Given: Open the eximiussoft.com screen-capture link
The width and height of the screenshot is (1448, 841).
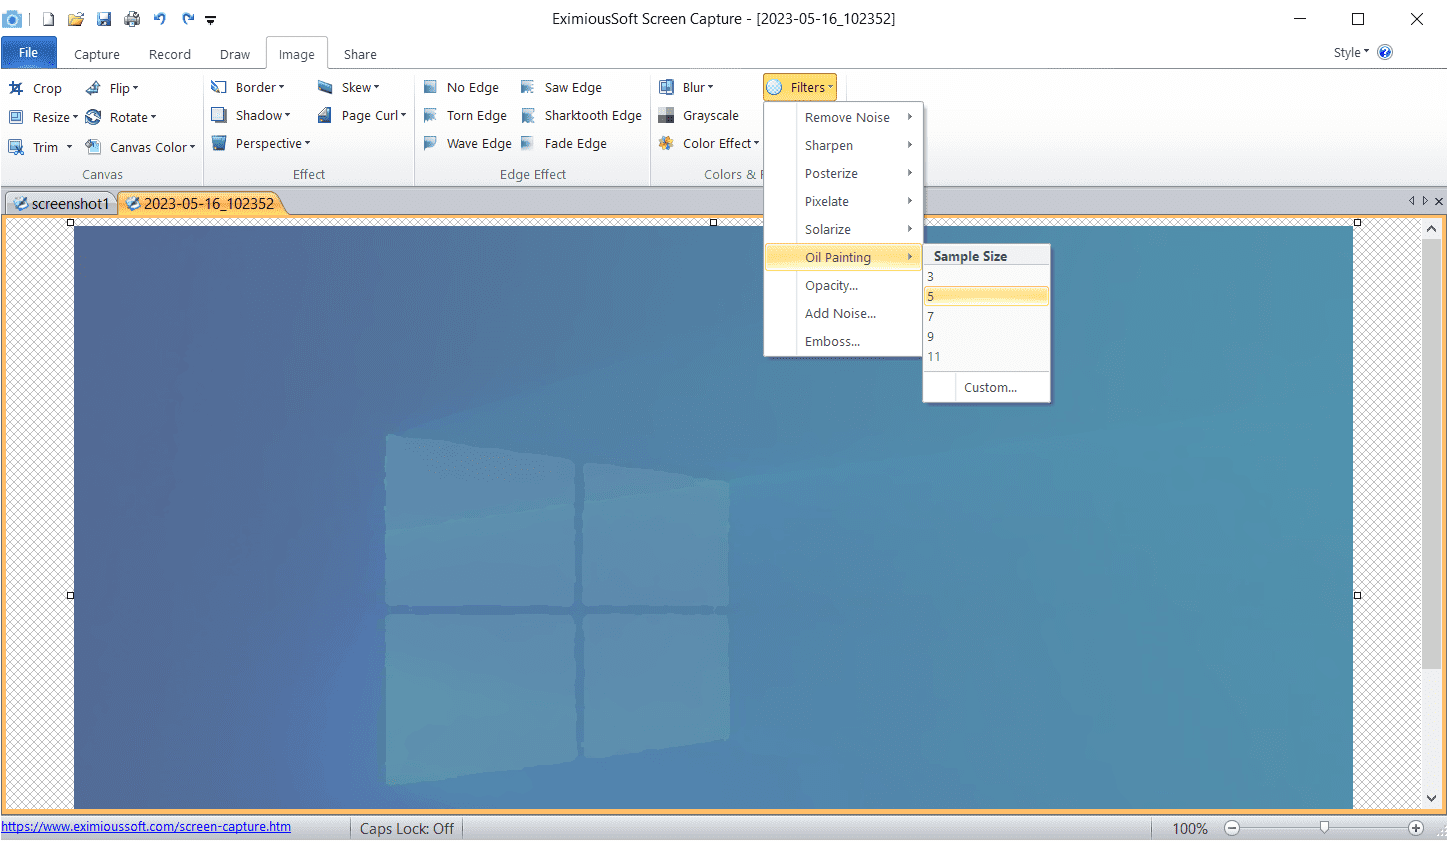Looking at the screenshot, I should [146, 827].
